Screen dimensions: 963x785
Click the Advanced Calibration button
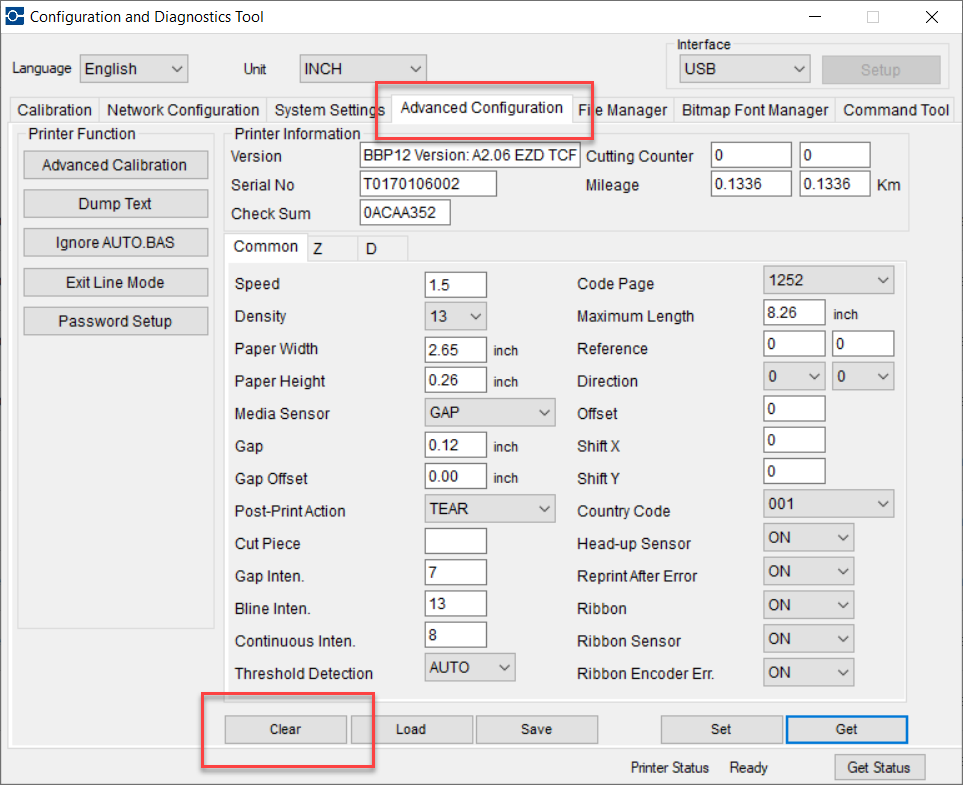pos(115,165)
